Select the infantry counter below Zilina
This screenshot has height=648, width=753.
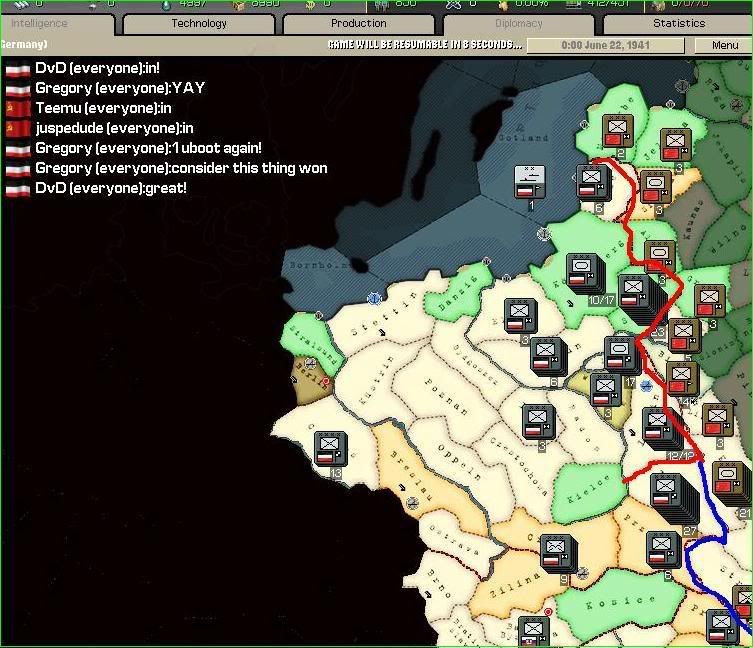(x=534, y=632)
